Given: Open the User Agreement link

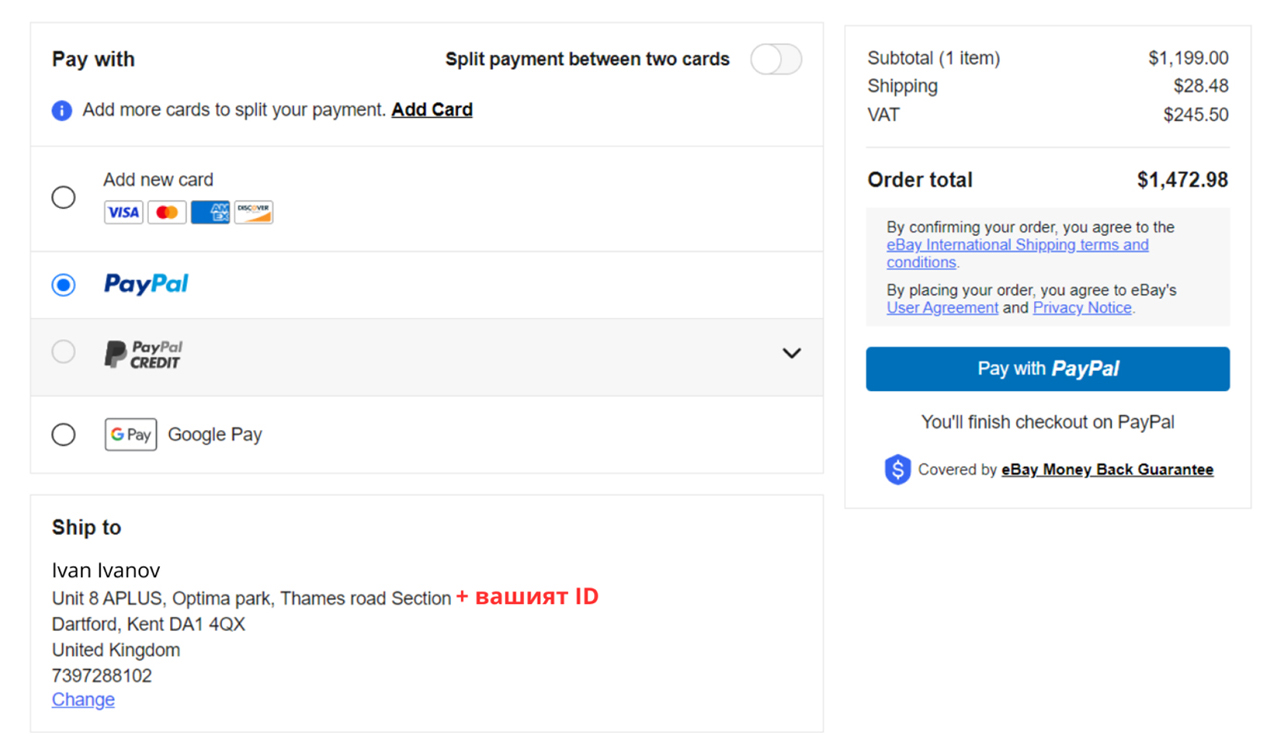Looking at the screenshot, I should [942, 308].
